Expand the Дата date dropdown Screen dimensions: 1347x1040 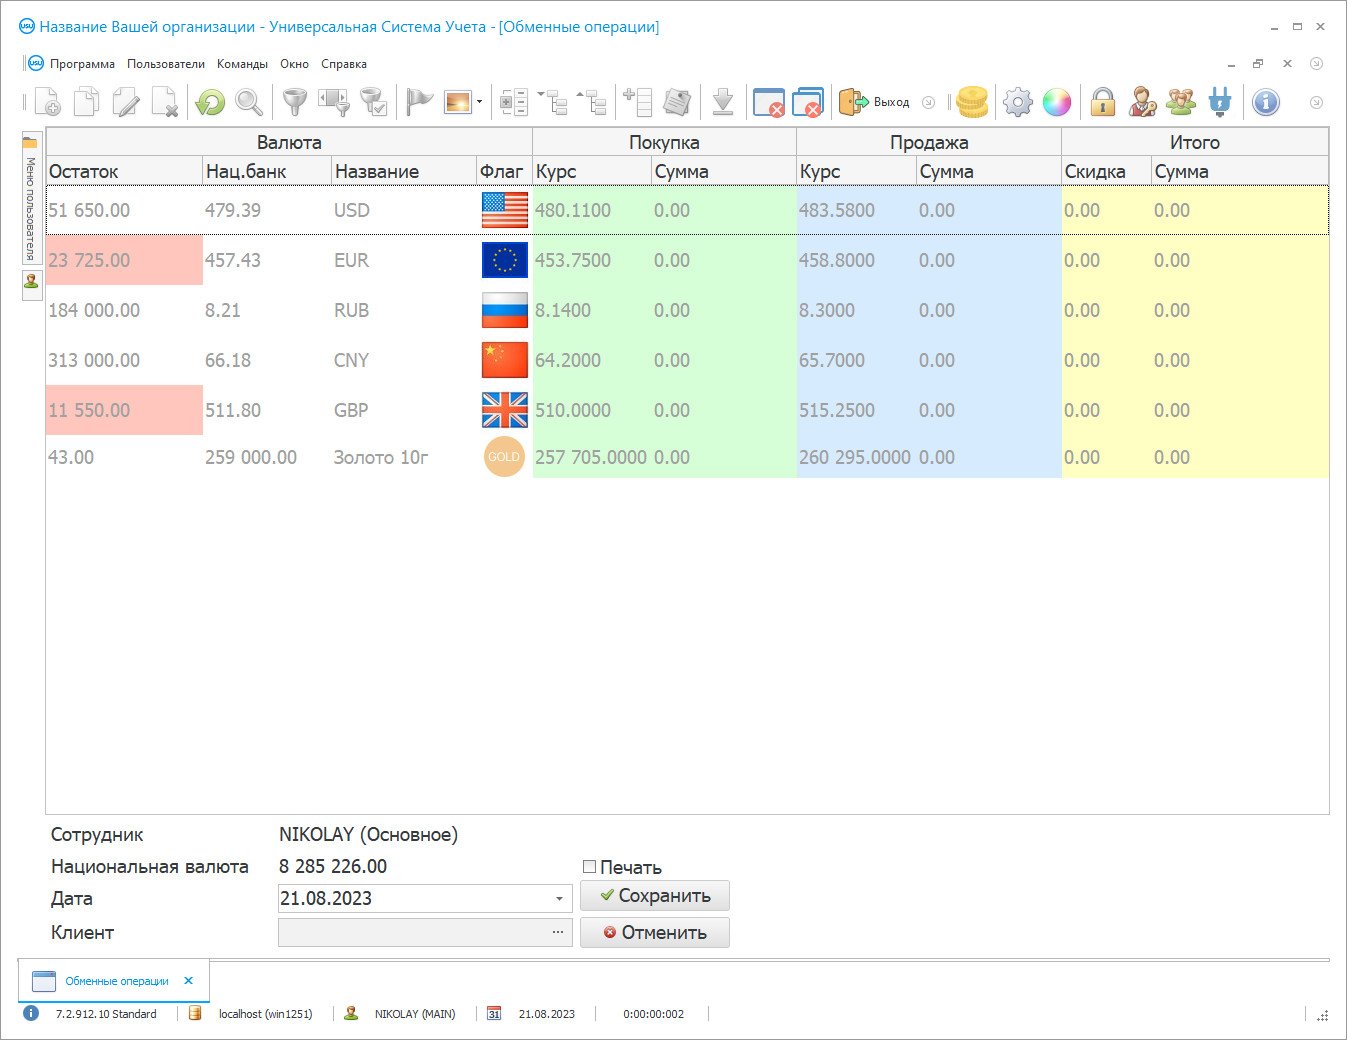click(559, 899)
